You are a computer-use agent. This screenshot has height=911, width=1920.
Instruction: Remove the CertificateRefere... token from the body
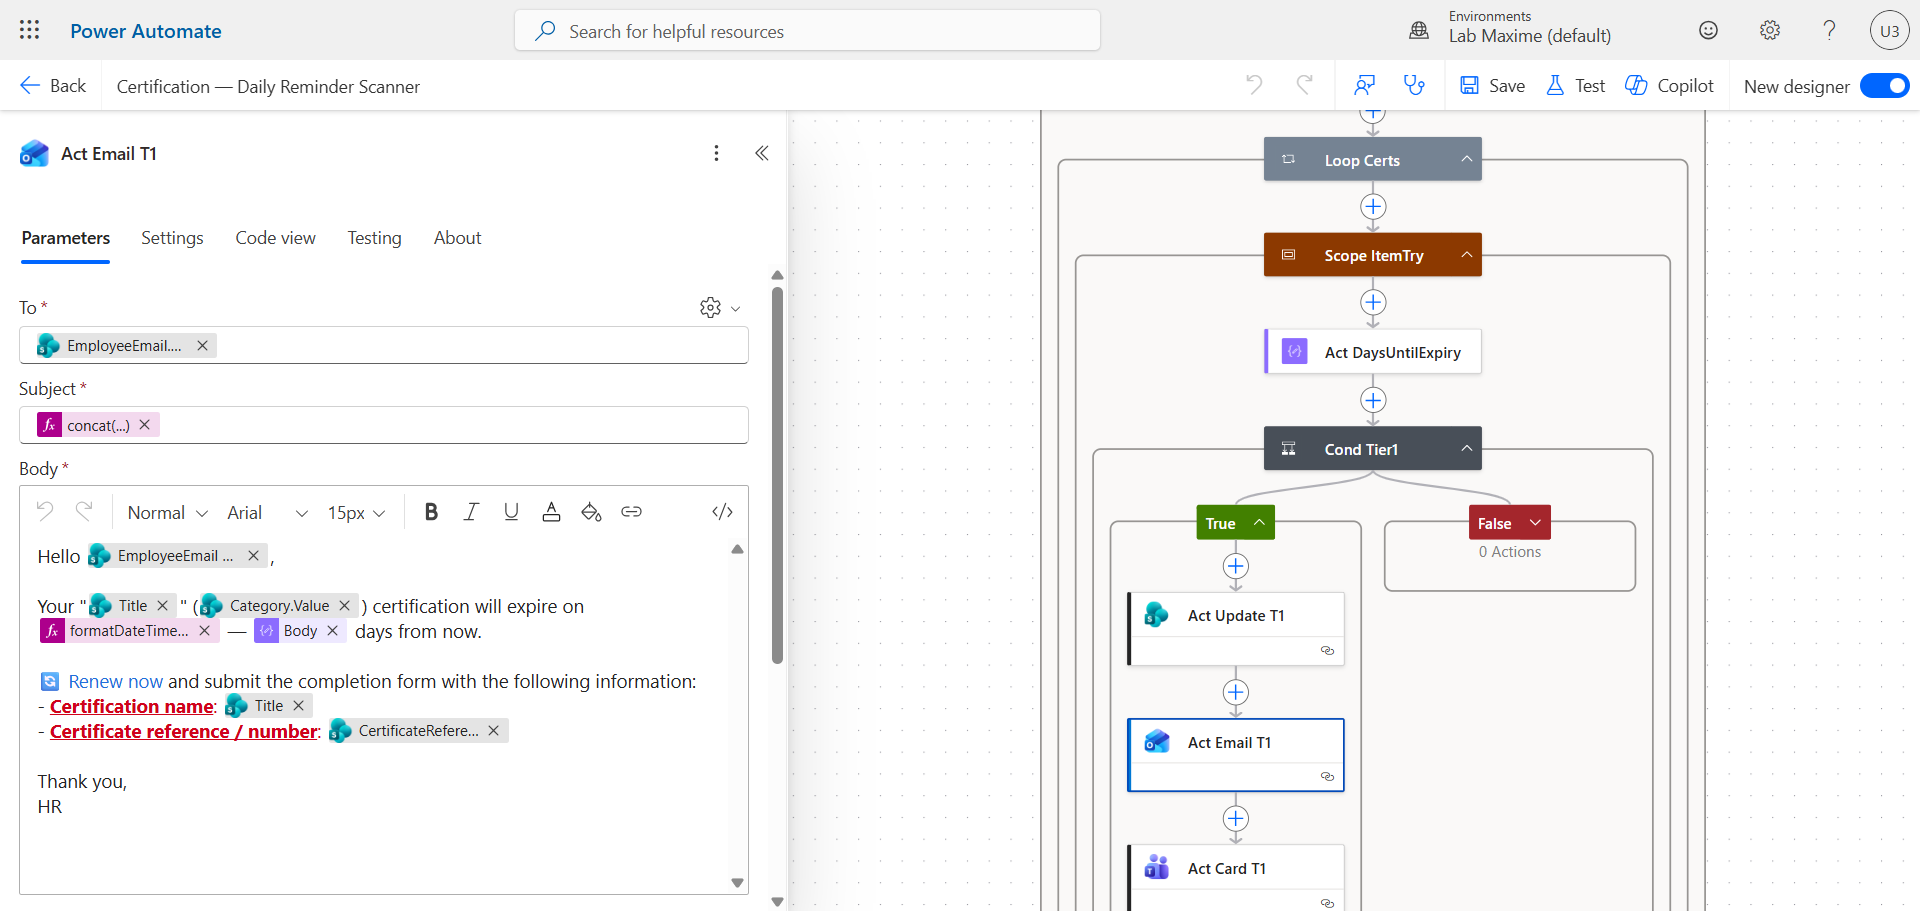pos(493,730)
